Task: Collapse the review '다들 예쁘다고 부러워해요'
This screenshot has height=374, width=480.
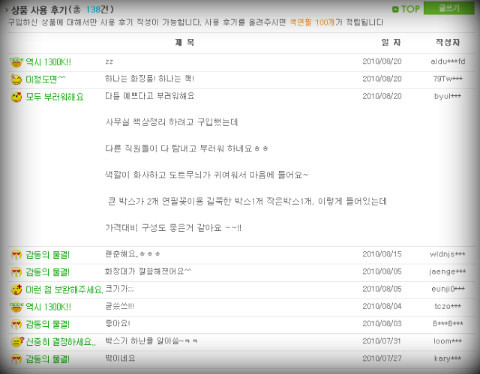Action: [150, 96]
